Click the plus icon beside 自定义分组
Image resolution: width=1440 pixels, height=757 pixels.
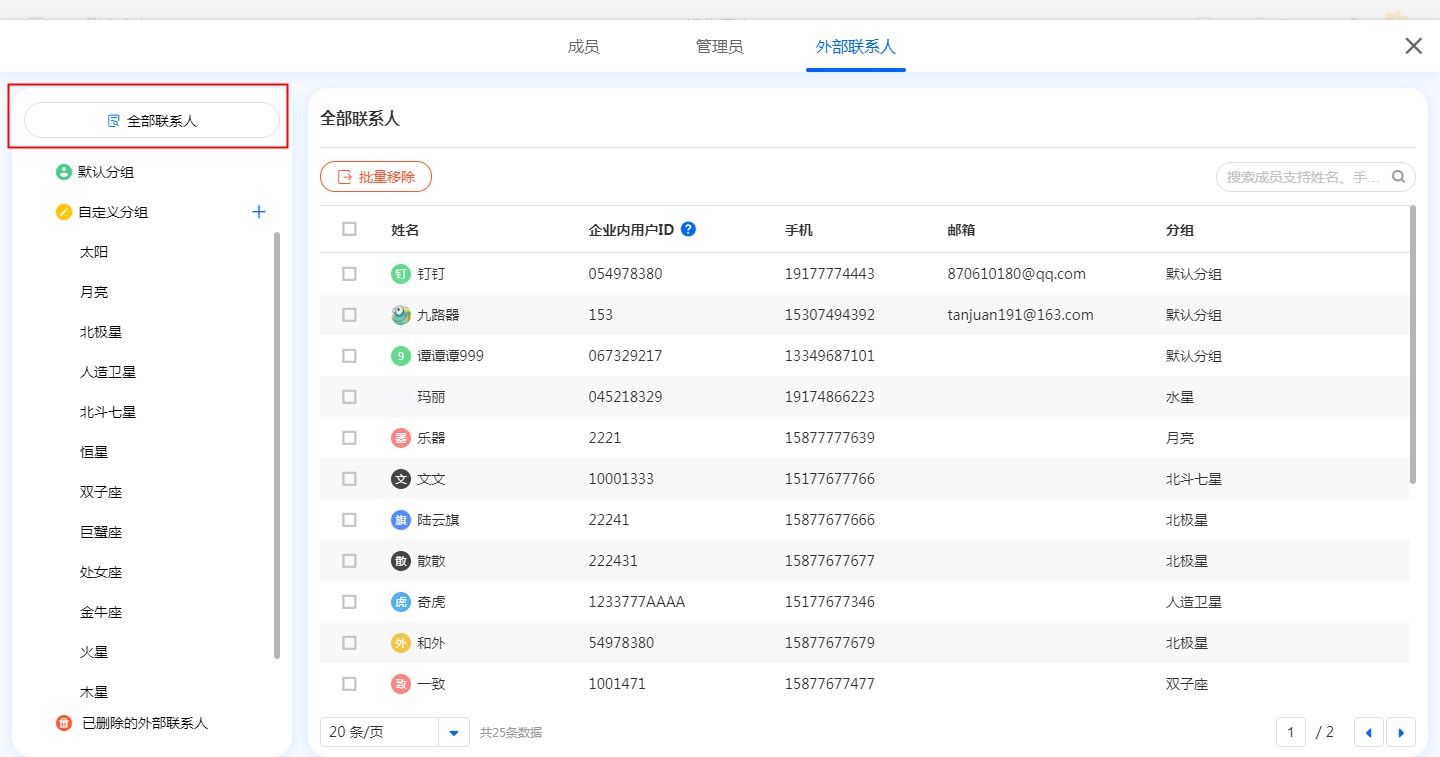tap(259, 212)
